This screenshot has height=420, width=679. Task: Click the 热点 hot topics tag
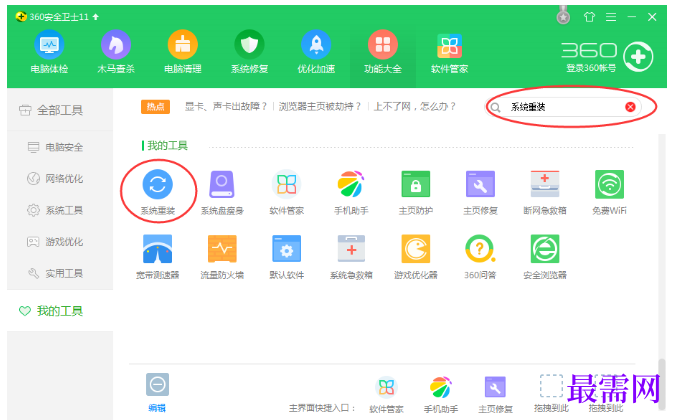click(x=155, y=107)
